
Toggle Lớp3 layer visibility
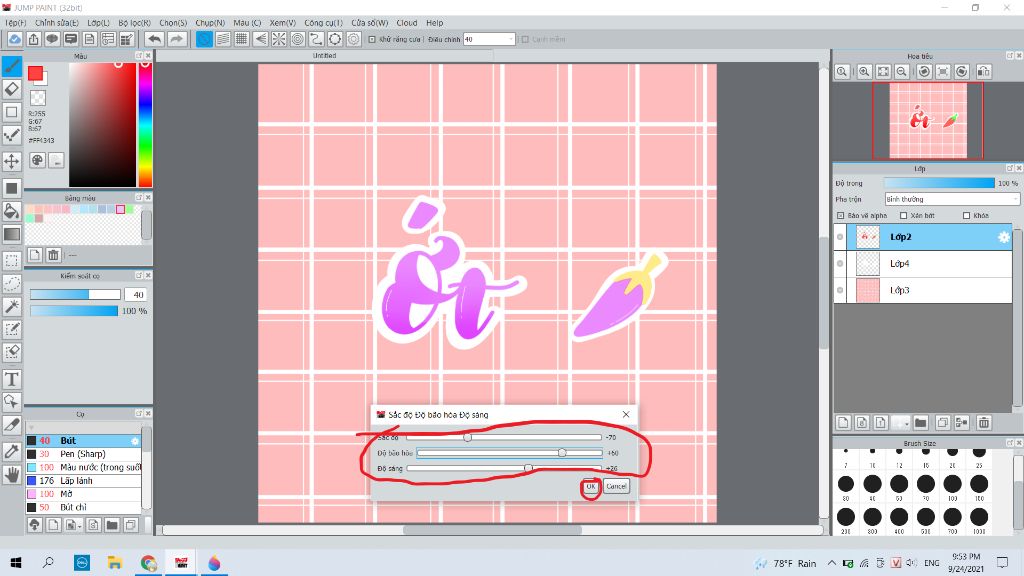click(840, 290)
